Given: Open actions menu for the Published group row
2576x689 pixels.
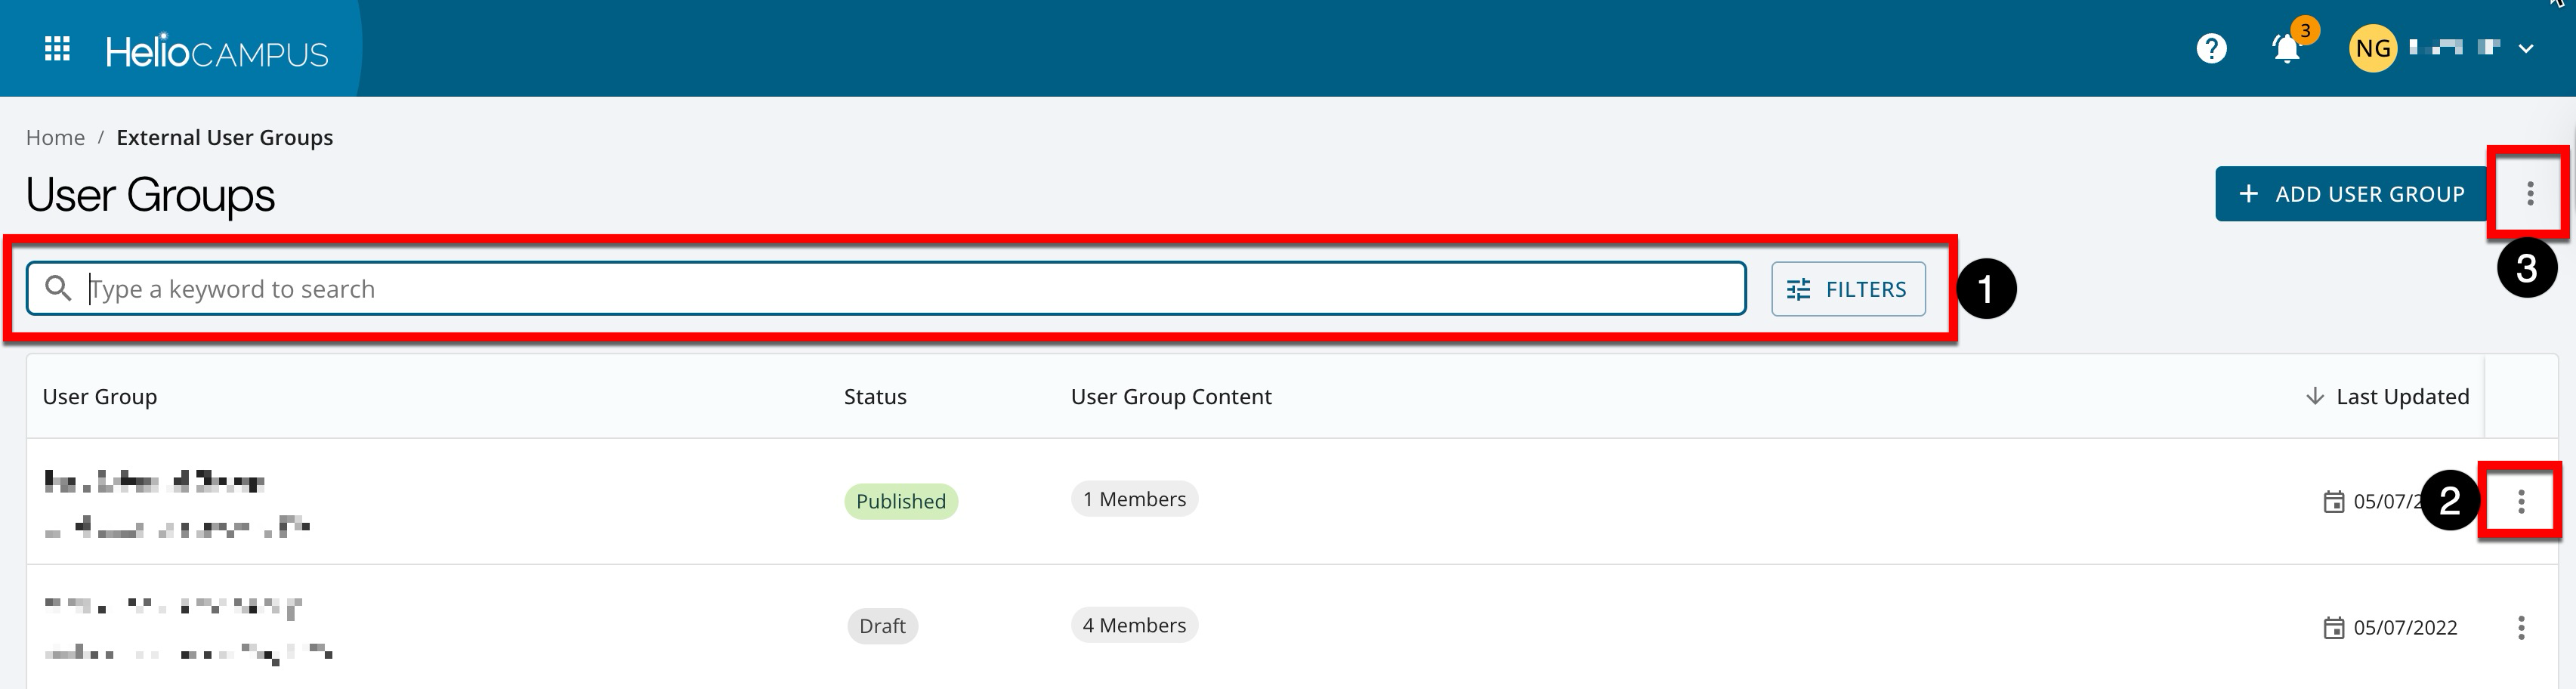Looking at the screenshot, I should 2521,501.
